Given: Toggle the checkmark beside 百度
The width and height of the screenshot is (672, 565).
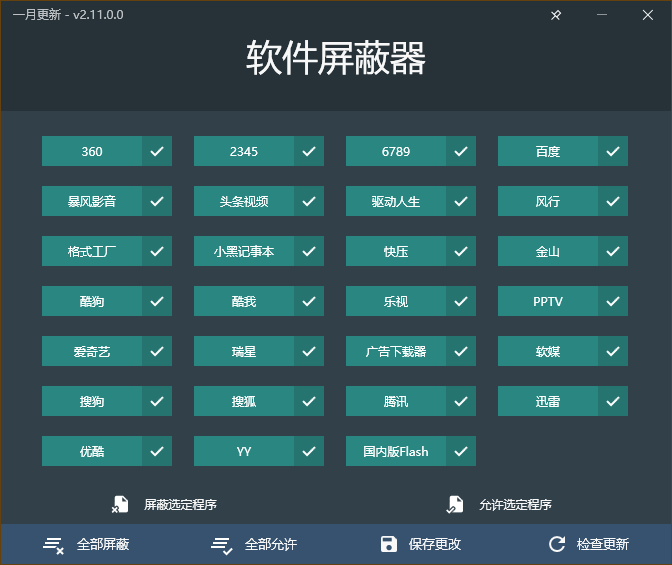Looking at the screenshot, I should tap(613, 151).
